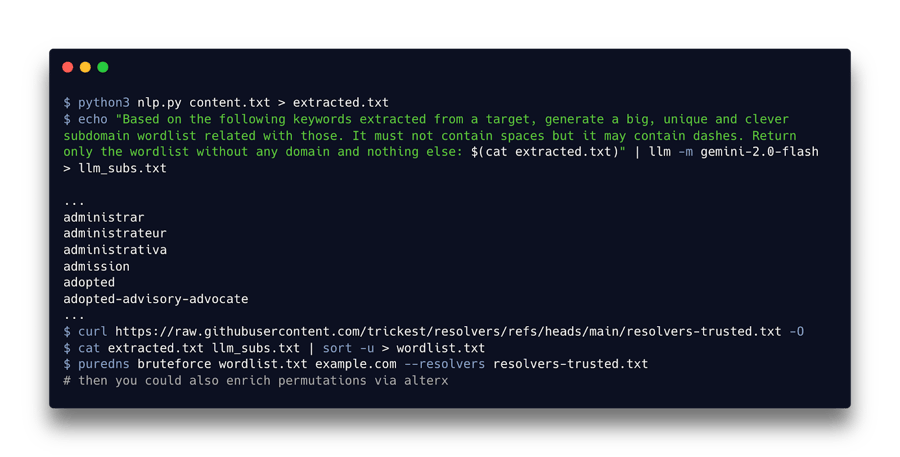
Task: Select the adopted-advisory-advocate output line
Action: pos(155,298)
